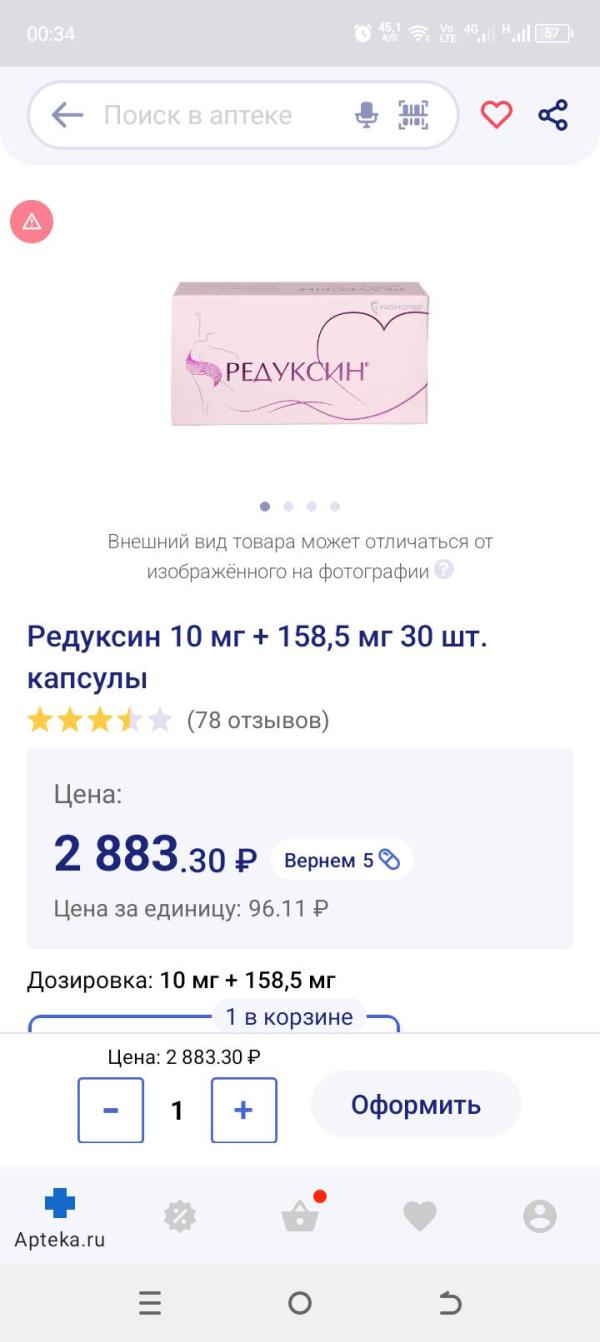Open the favorites heart tab in bottom bar

420,1216
